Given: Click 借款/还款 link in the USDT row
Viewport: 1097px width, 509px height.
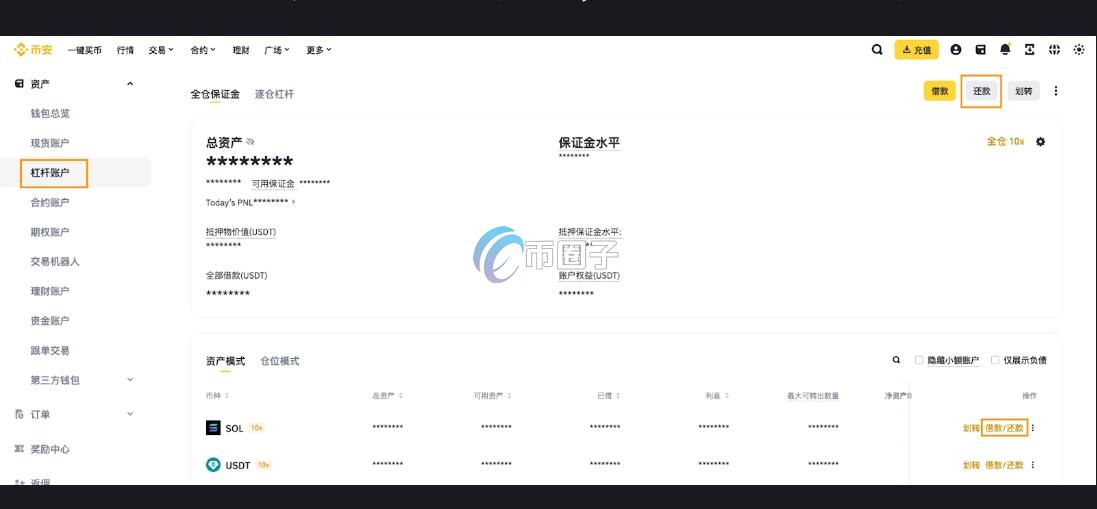Looking at the screenshot, I should (x=1005, y=465).
